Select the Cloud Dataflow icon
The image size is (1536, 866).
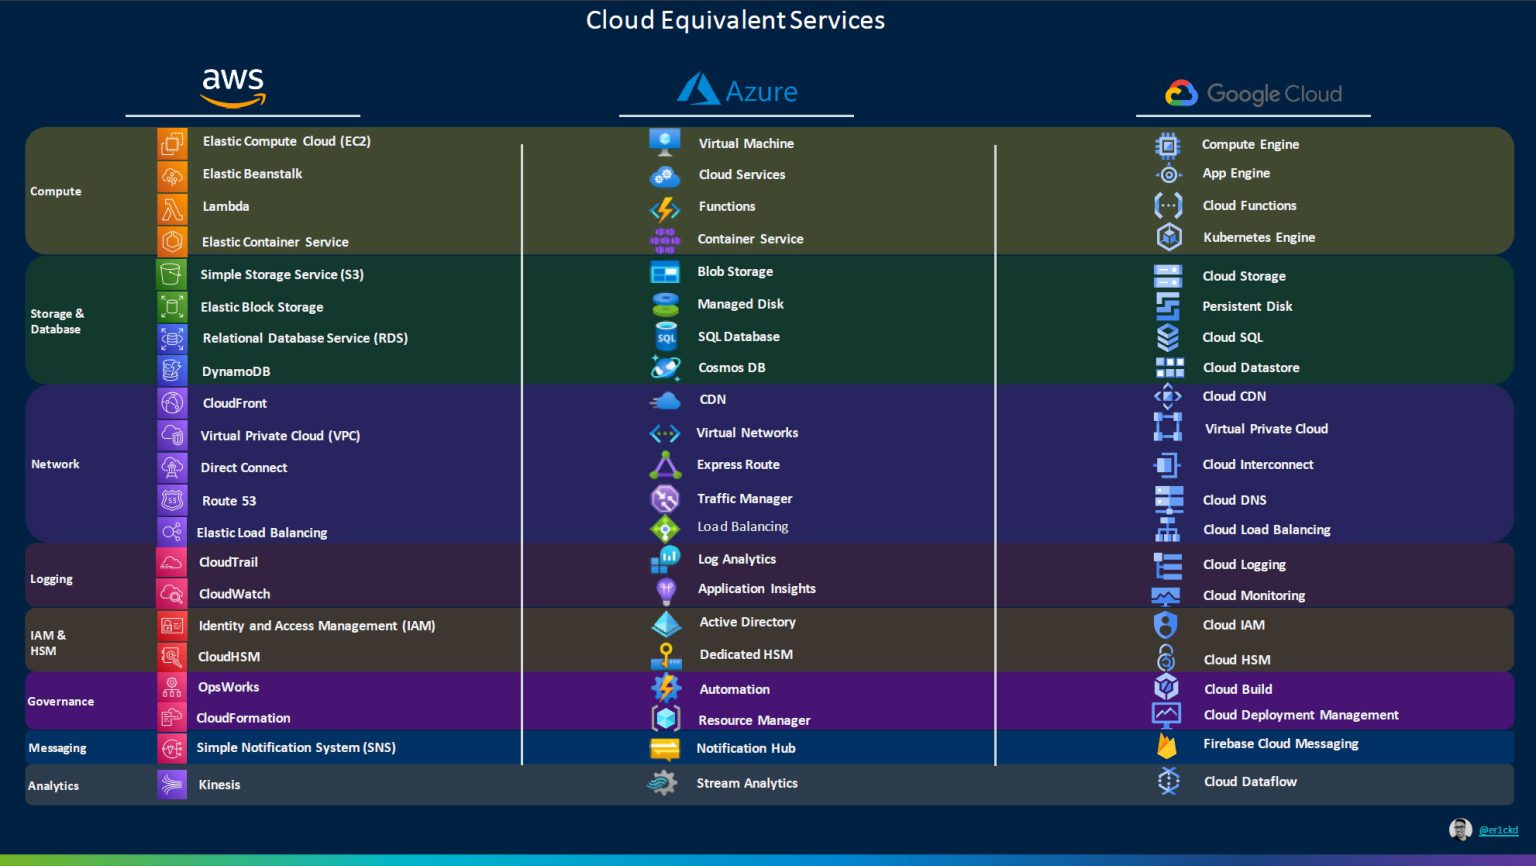(1168, 781)
